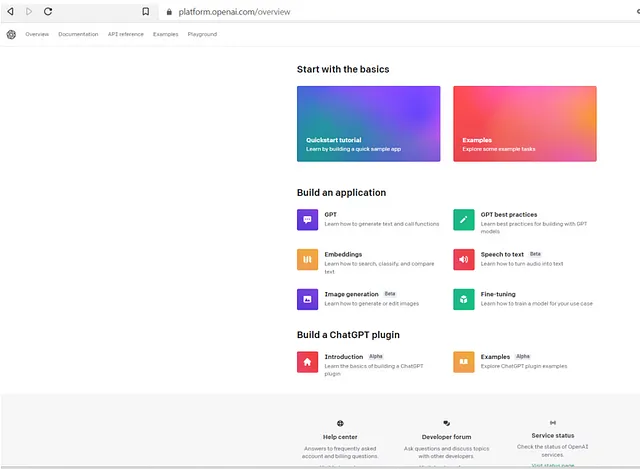Click 'Explore ChatGPT plugin examples' text
The height and width of the screenshot is (469, 640).
coord(524,366)
